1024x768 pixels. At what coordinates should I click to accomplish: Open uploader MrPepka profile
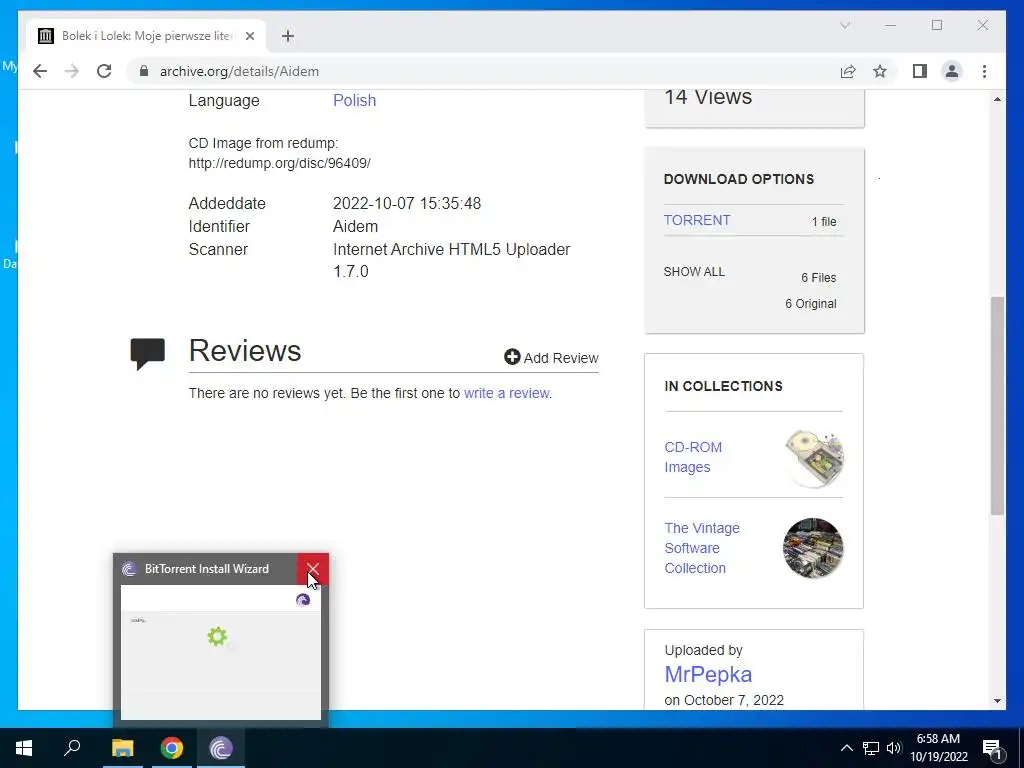(x=708, y=674)
